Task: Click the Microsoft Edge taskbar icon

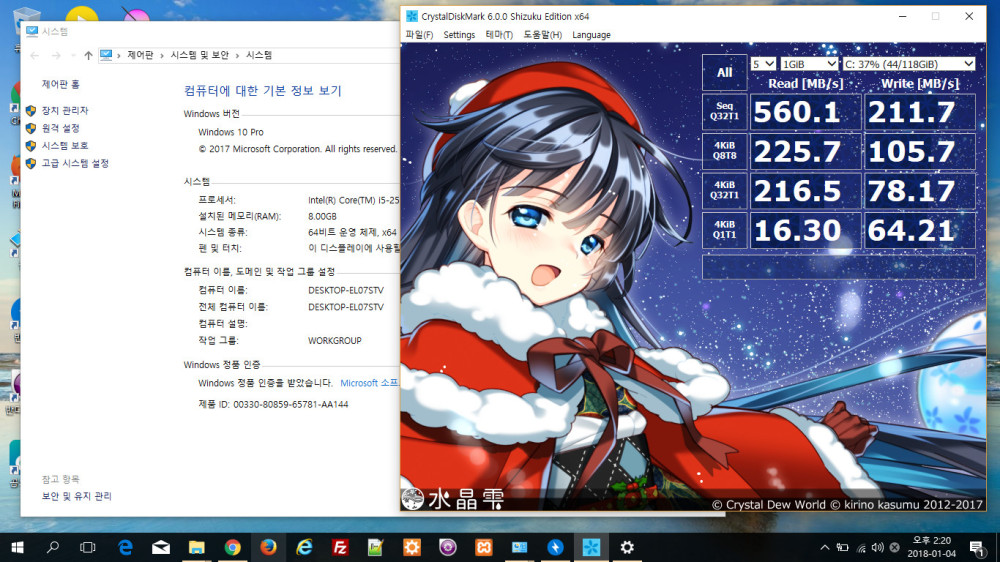Action: pyautogui.click(x=125, y=547)
